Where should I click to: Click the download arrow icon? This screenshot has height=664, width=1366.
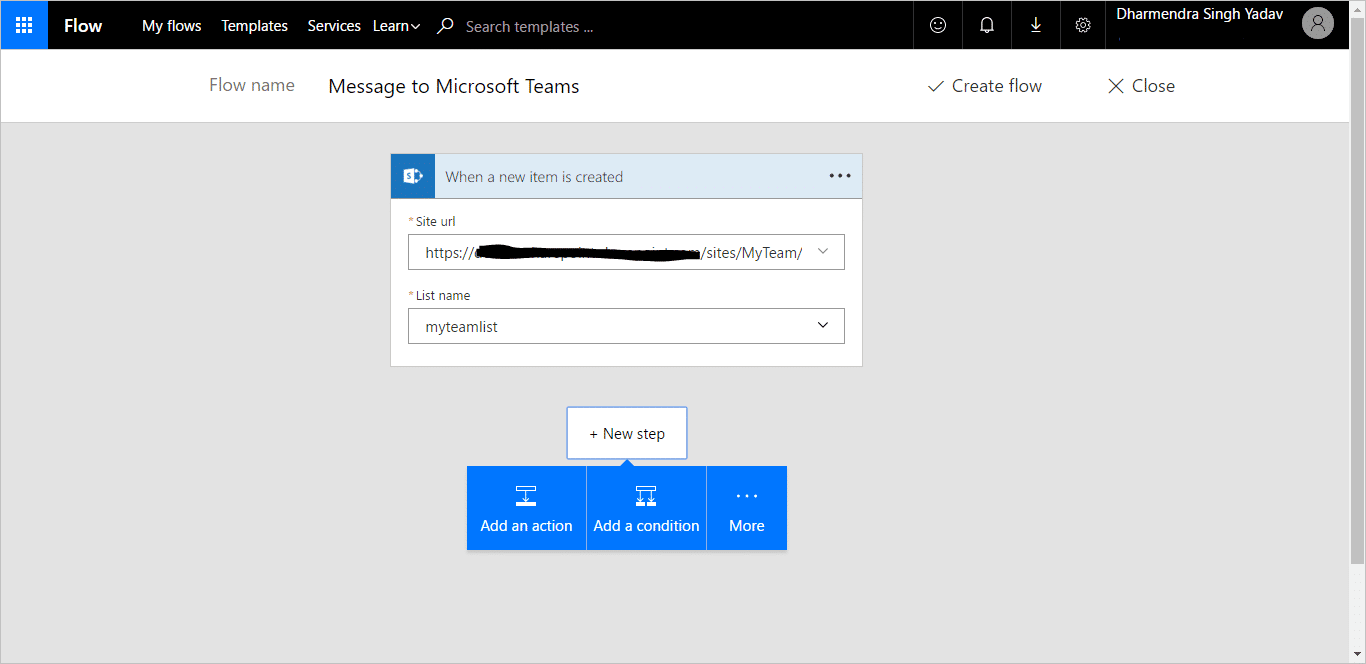tap(1035, 25)
